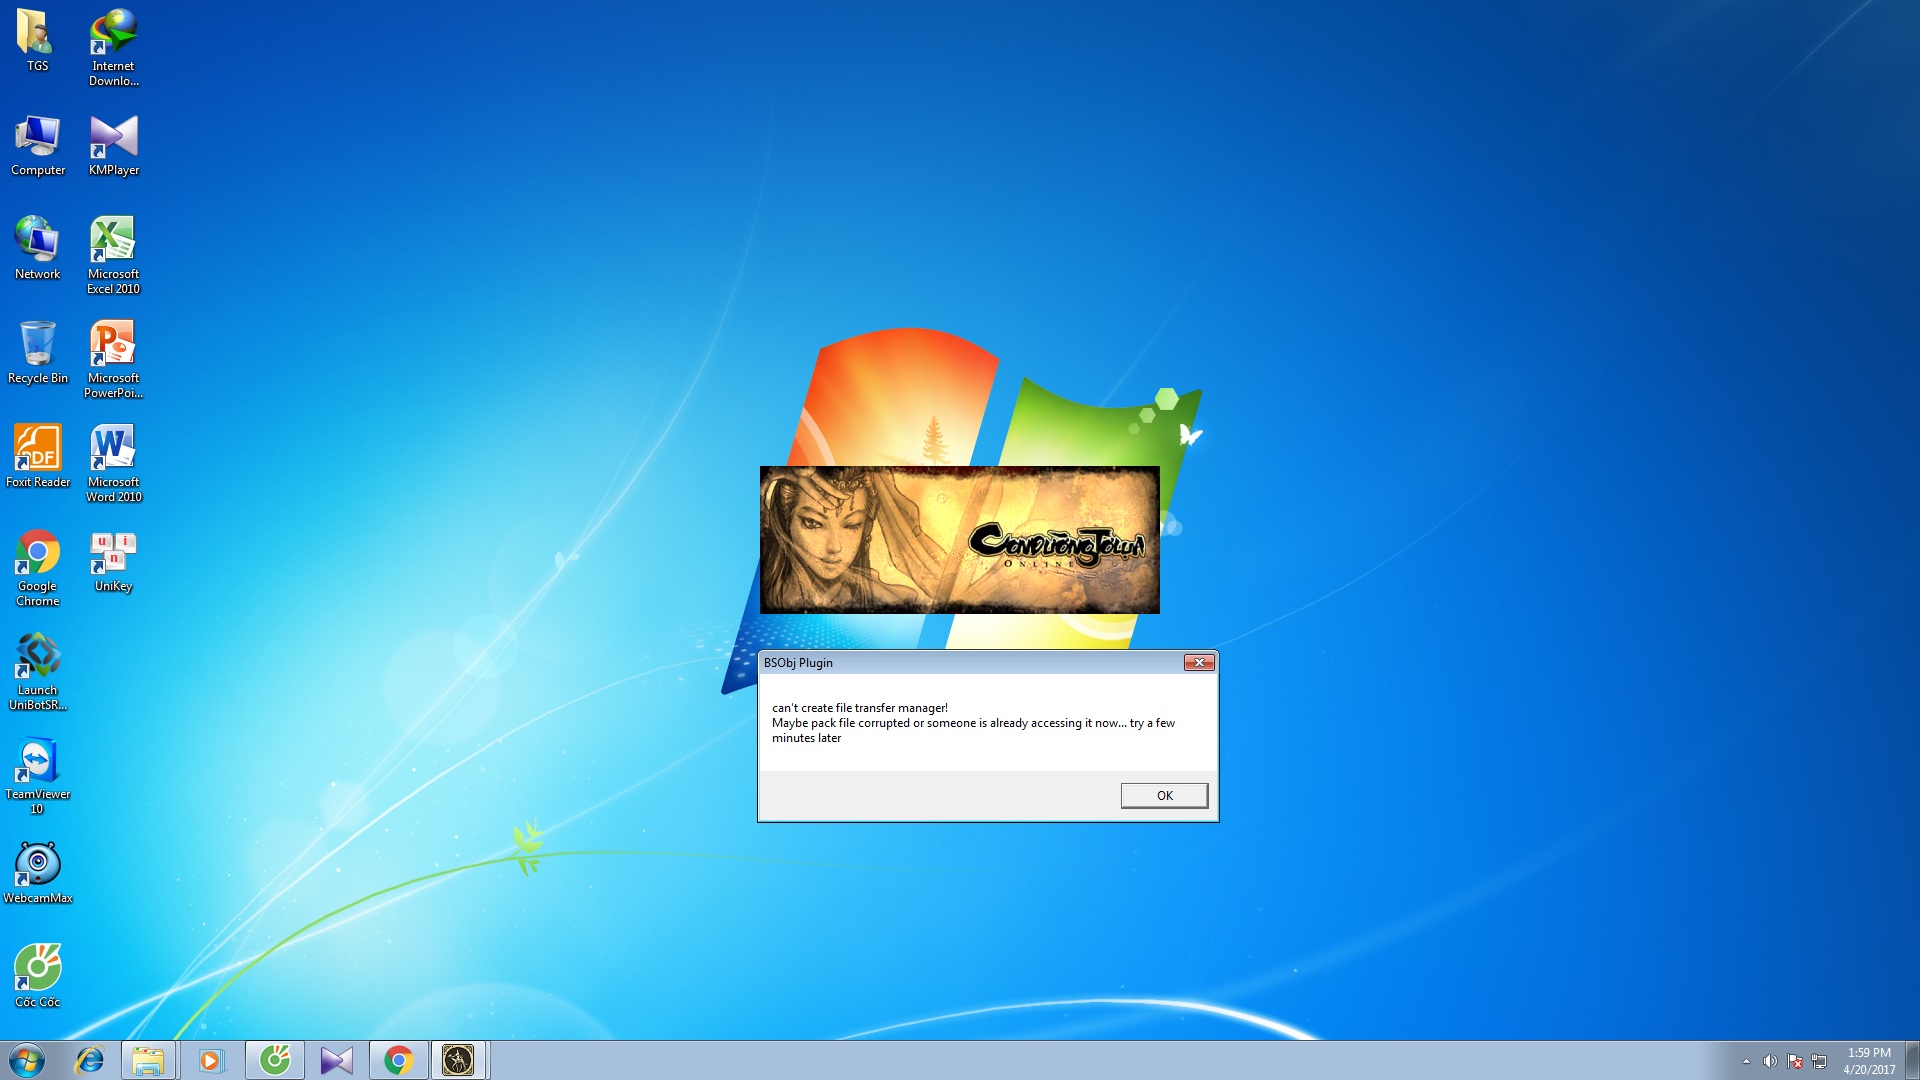Select WebcamMax desktop shortcut

38,872
